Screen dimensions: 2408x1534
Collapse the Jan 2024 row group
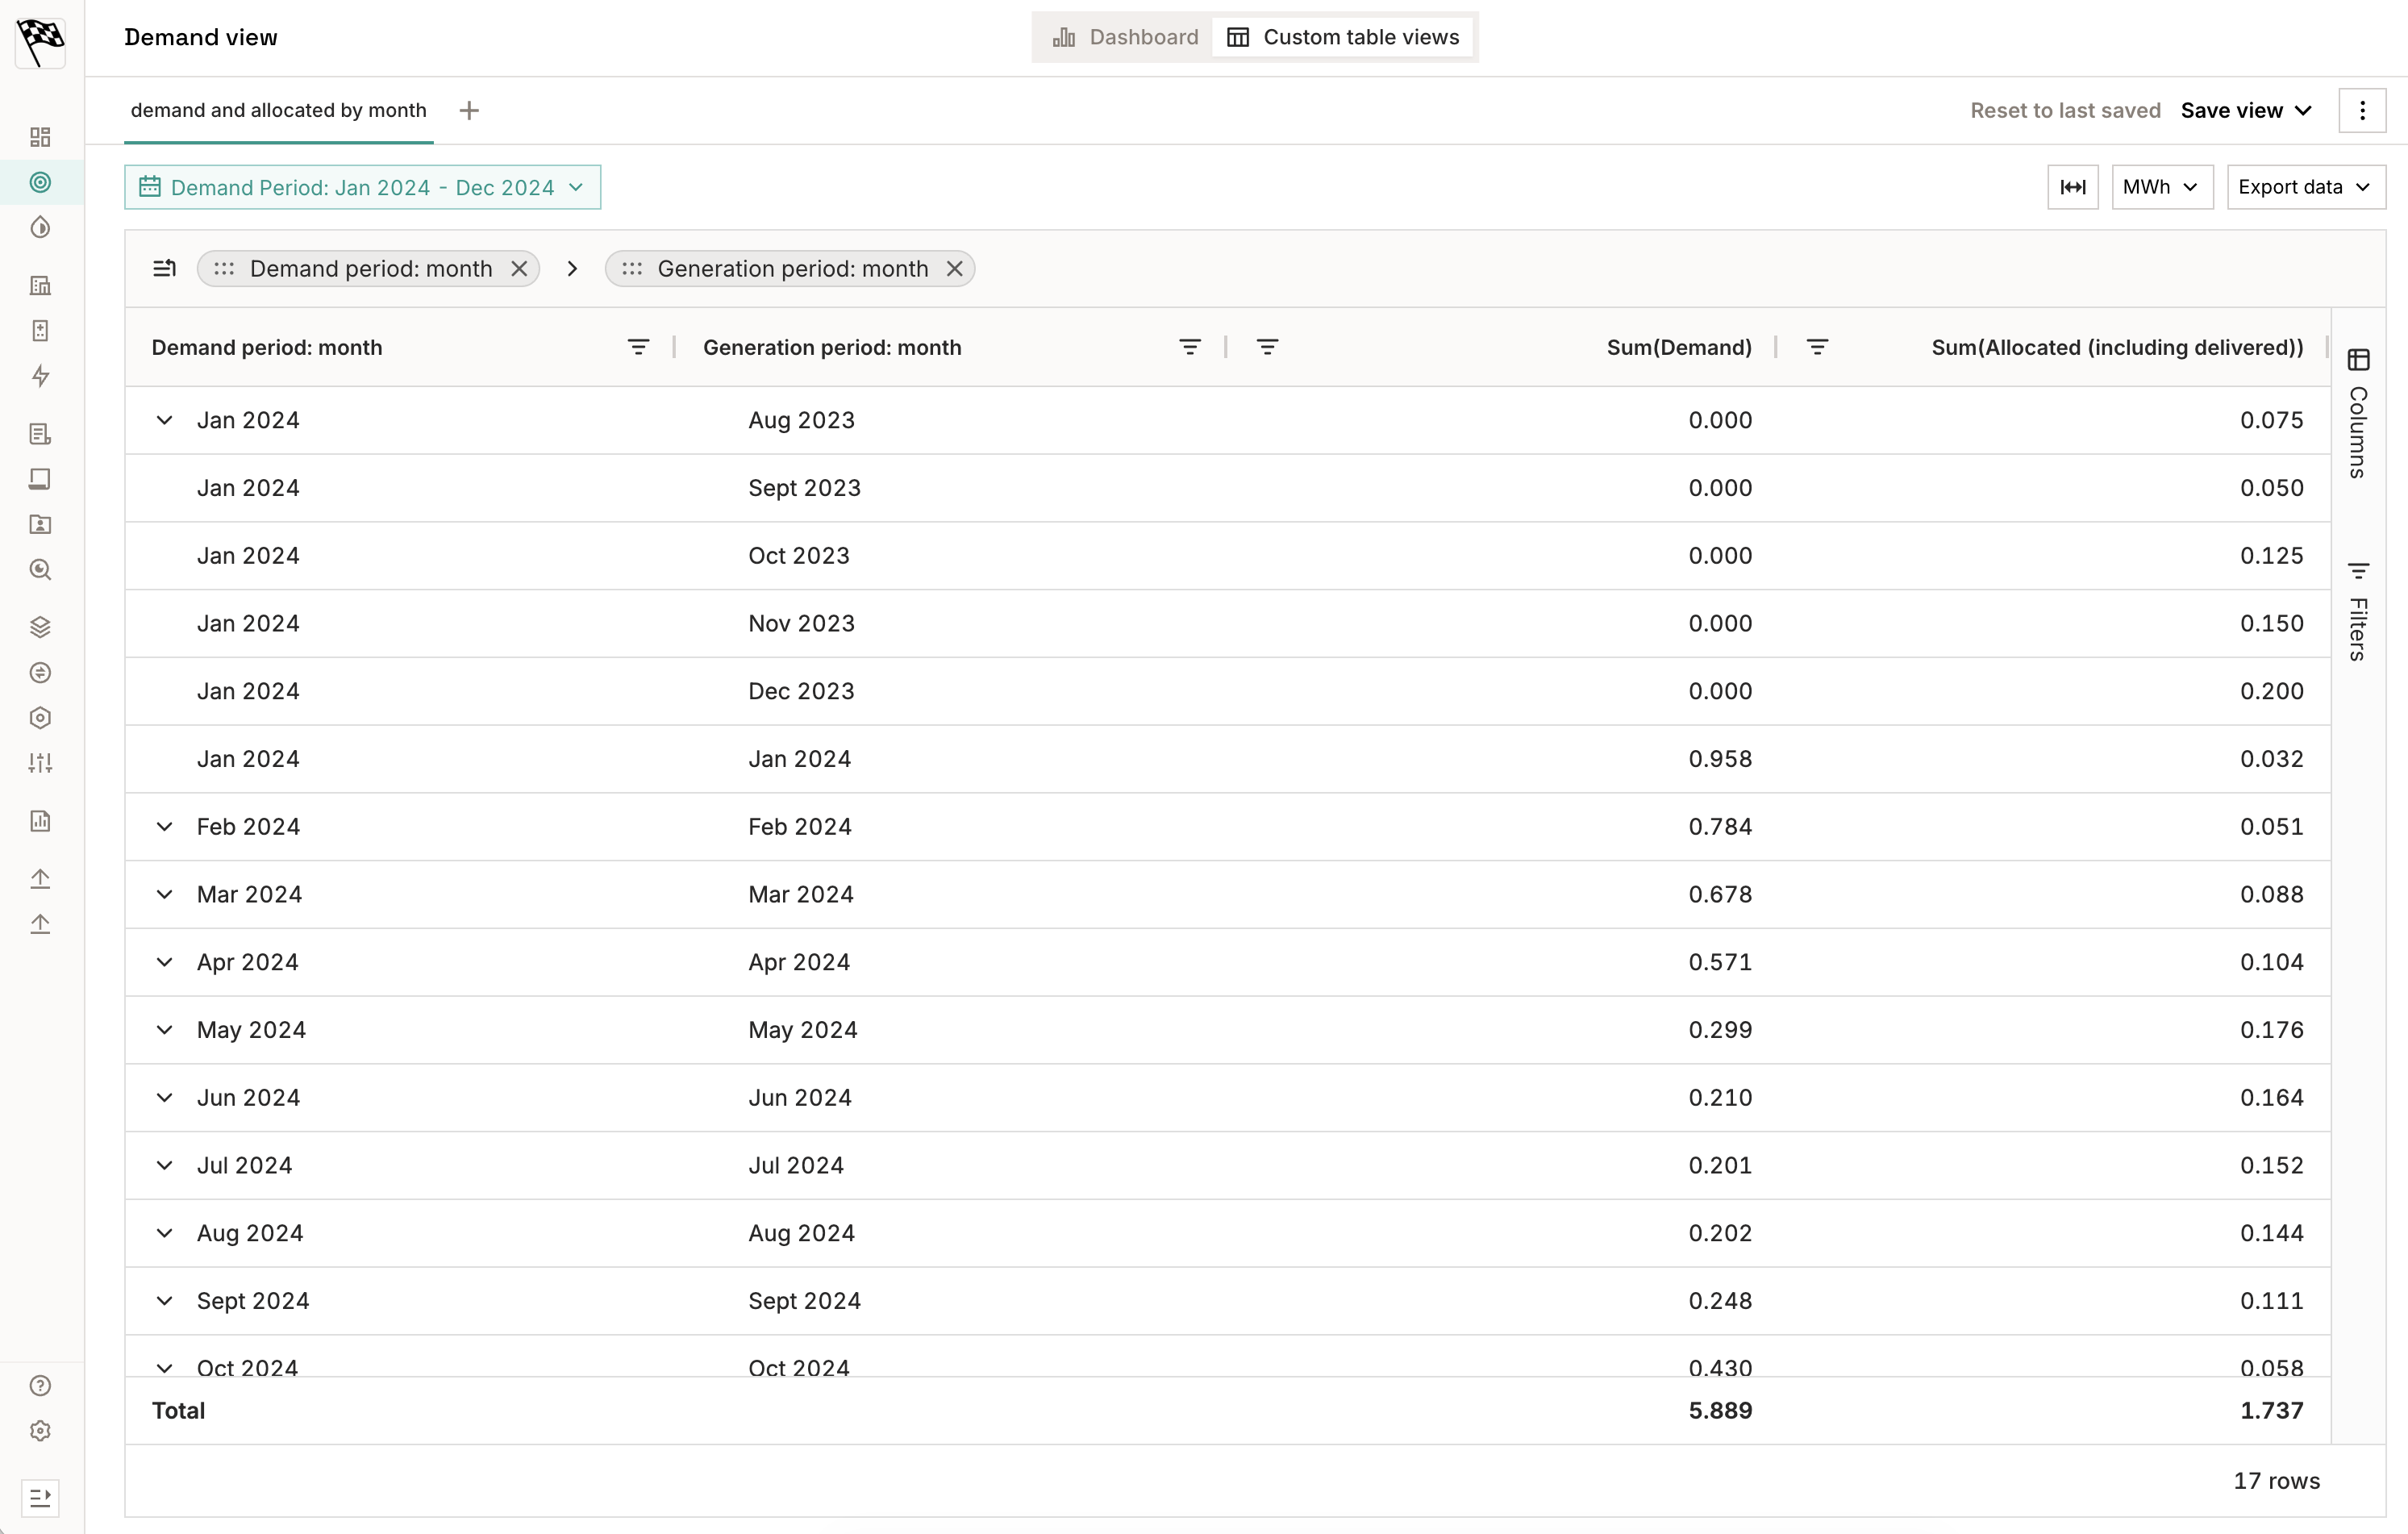point(164,420)
